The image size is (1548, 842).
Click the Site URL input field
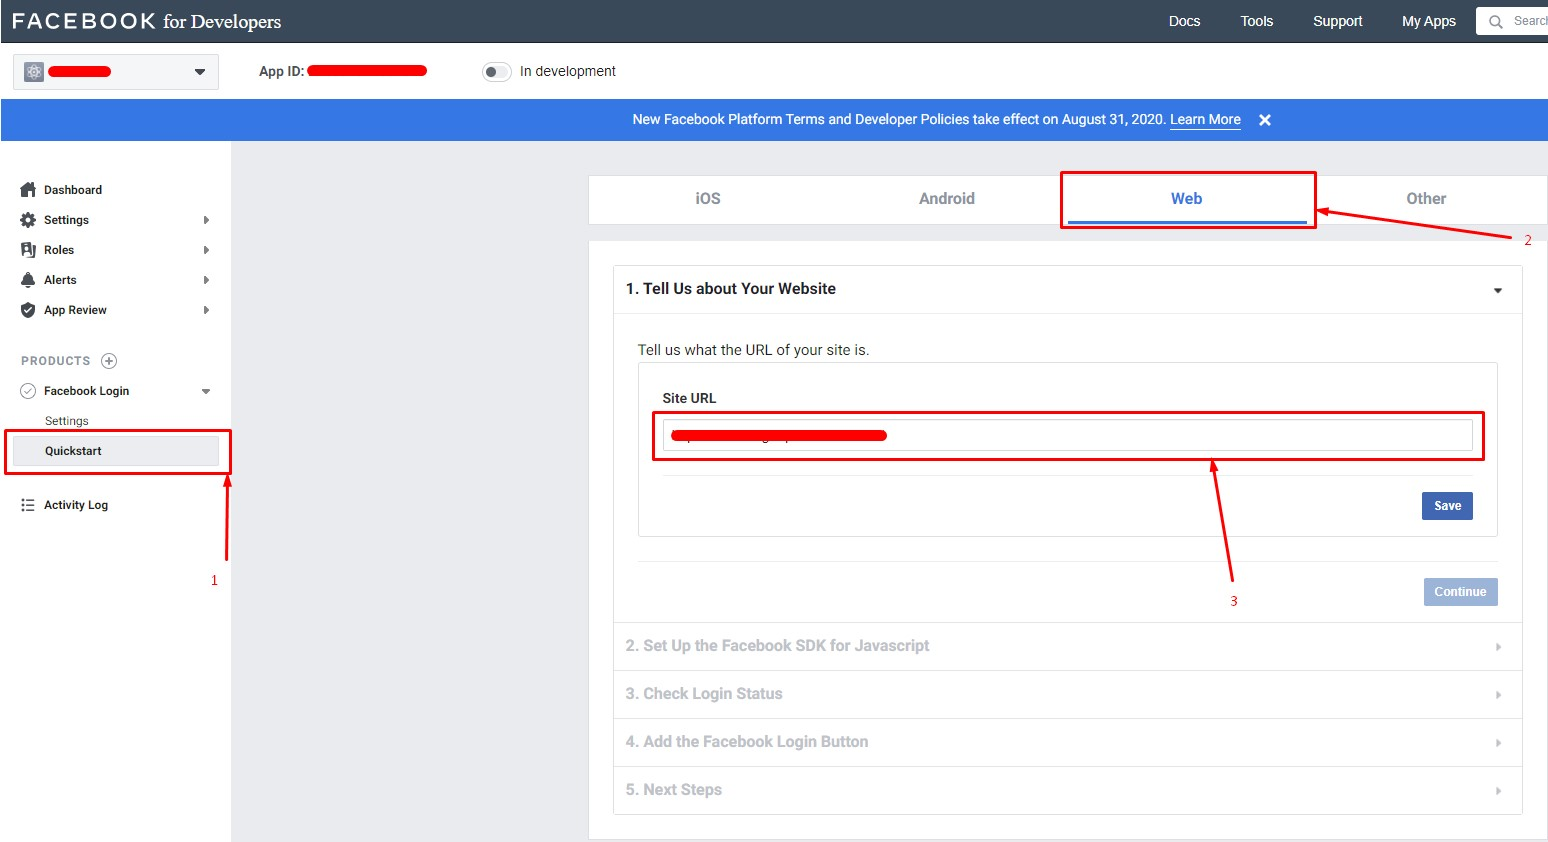(1067, 435)
